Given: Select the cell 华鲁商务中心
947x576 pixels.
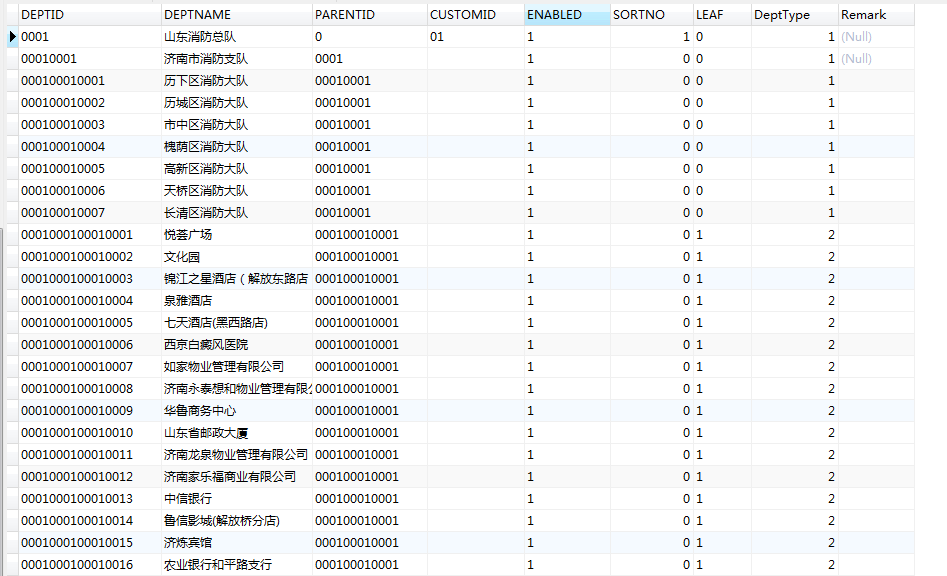Looking at the screenshot, I should click(x=237, y=411).
